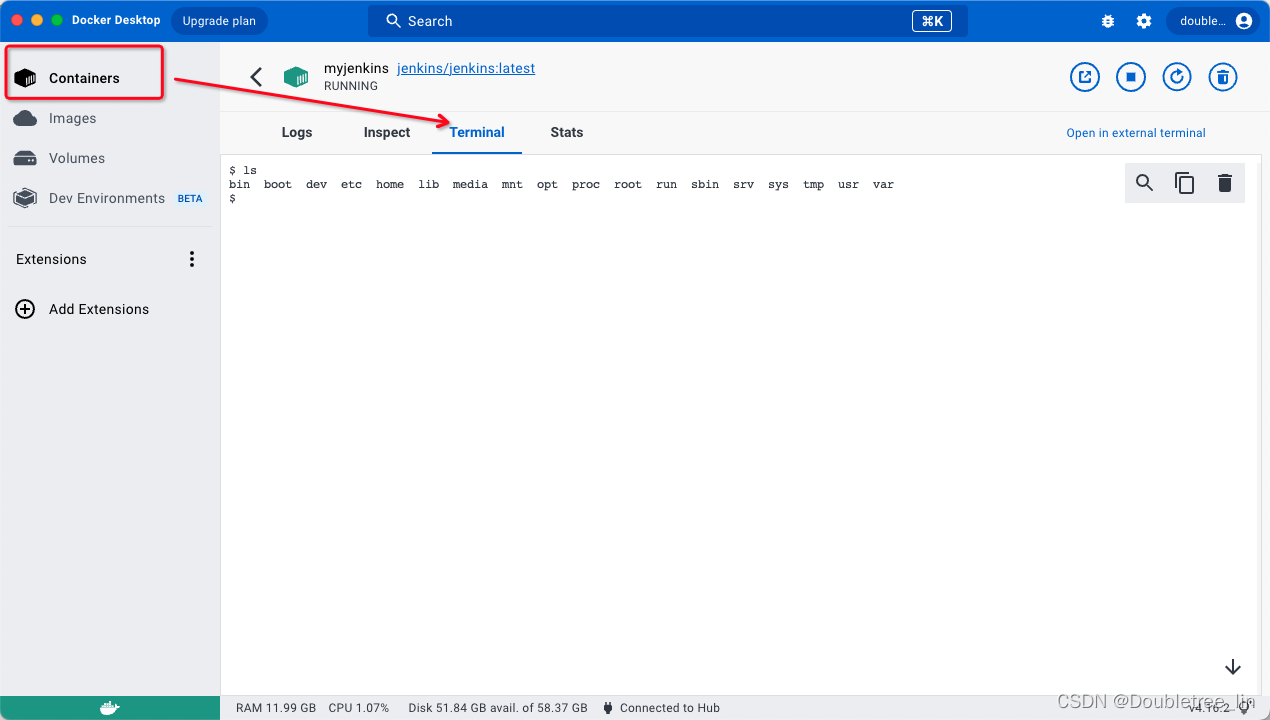Switch to the Inspect tab
This screenshot has width=1270, height=720.
[x=387, y=132]
